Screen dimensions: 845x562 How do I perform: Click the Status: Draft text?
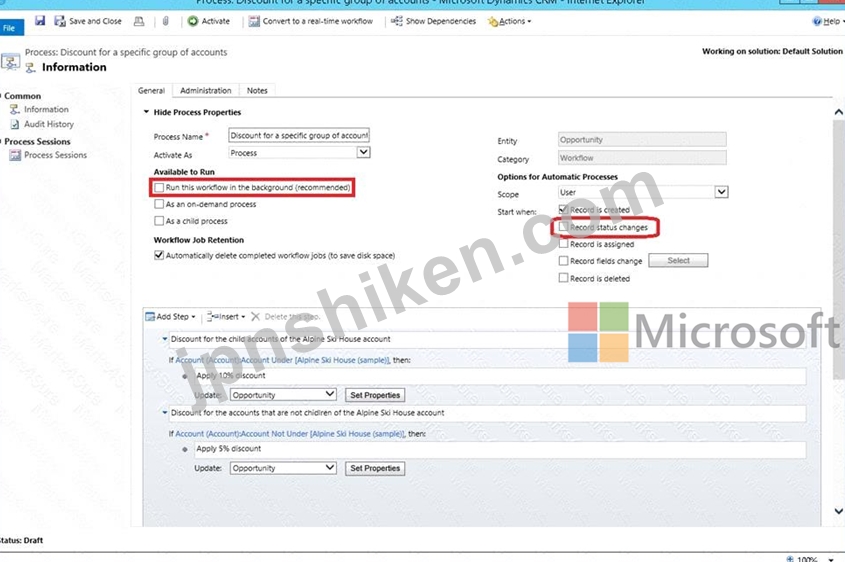coord(21,540)
